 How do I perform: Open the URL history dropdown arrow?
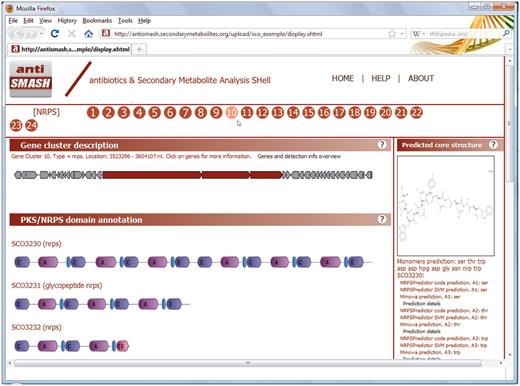click(x=402, y=34)
